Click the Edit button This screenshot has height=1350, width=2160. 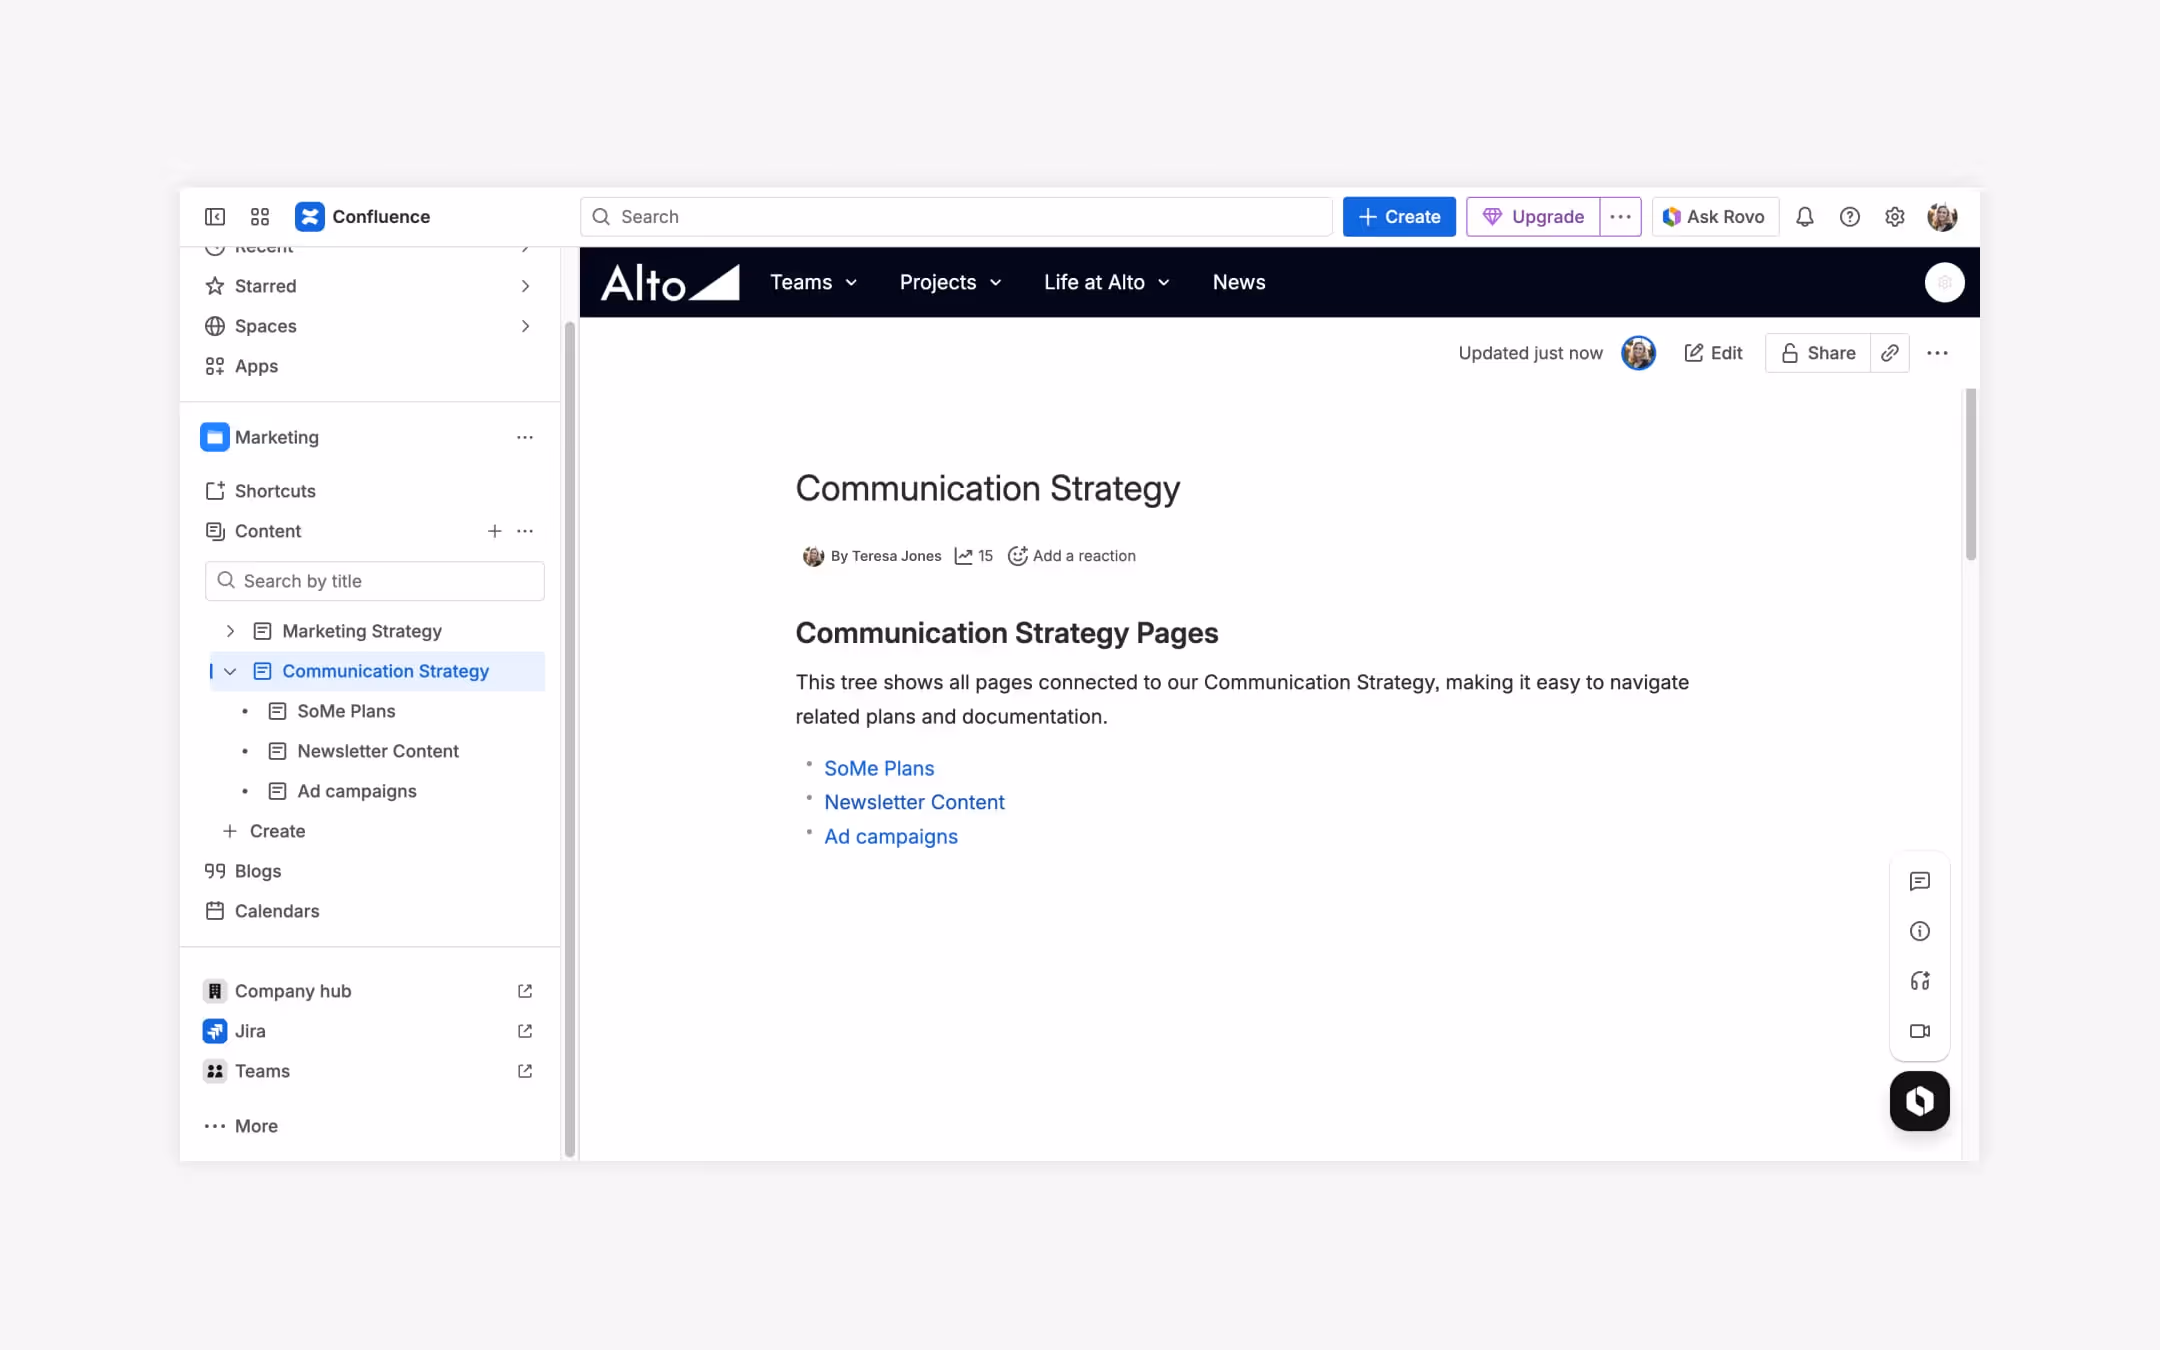point(1713,352)
